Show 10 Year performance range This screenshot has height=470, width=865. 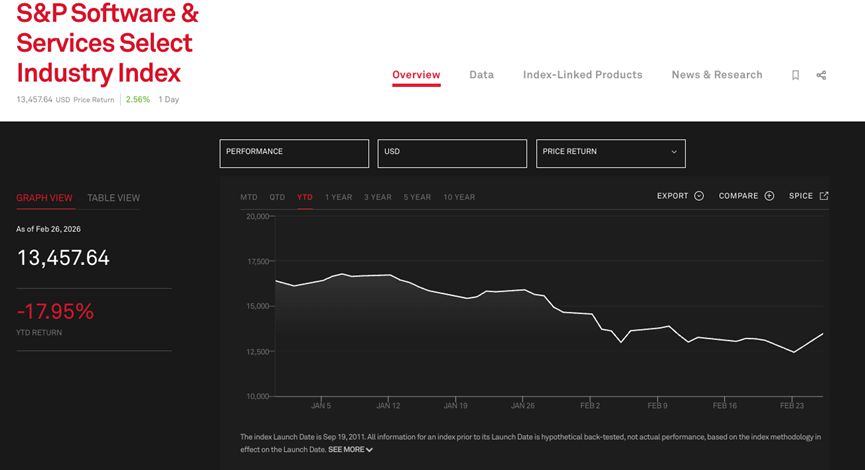(459, 197)
